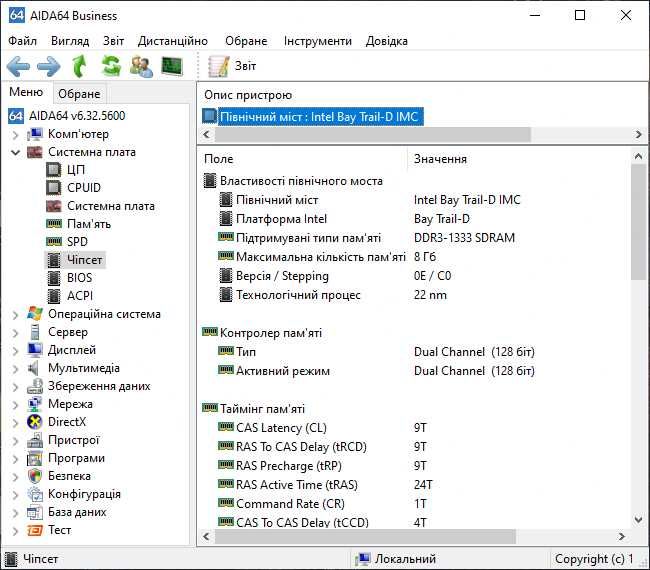The width and height of the screenshot is (650, 570).
Task: Expand the Комп'ютер tree node
Action: tap(15, 134)
